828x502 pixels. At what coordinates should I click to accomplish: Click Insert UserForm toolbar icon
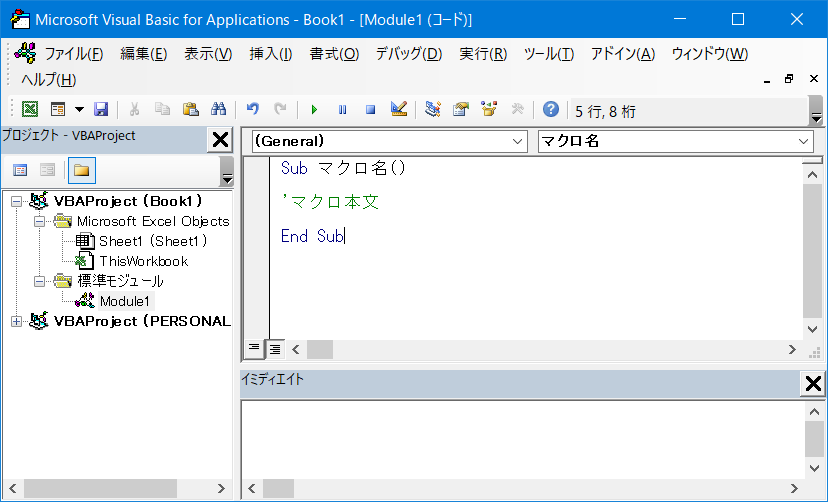pos(58,109)
